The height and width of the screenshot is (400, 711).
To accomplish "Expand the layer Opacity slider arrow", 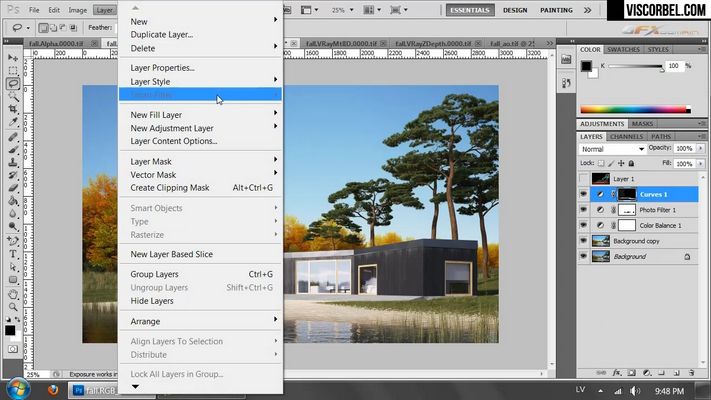I will tap(701, 148).
